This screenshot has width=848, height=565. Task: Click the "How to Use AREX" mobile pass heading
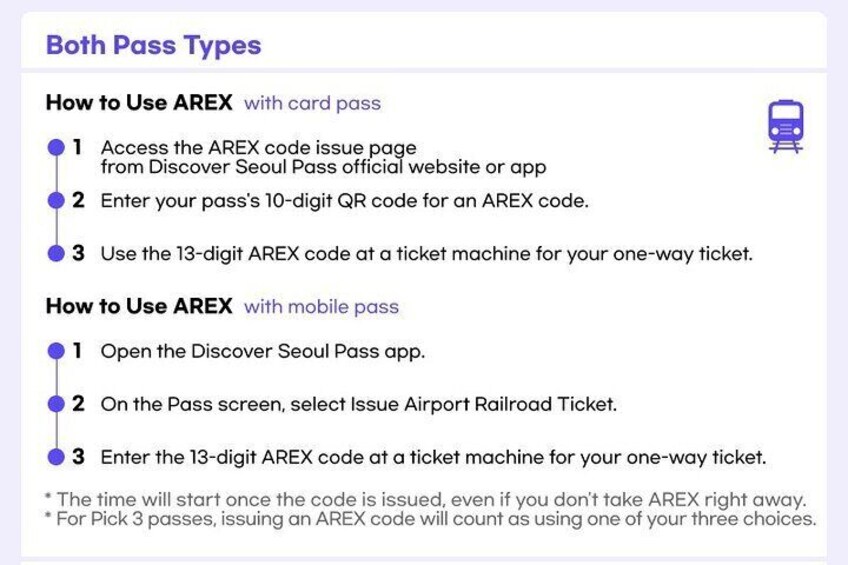coord(139,306)
